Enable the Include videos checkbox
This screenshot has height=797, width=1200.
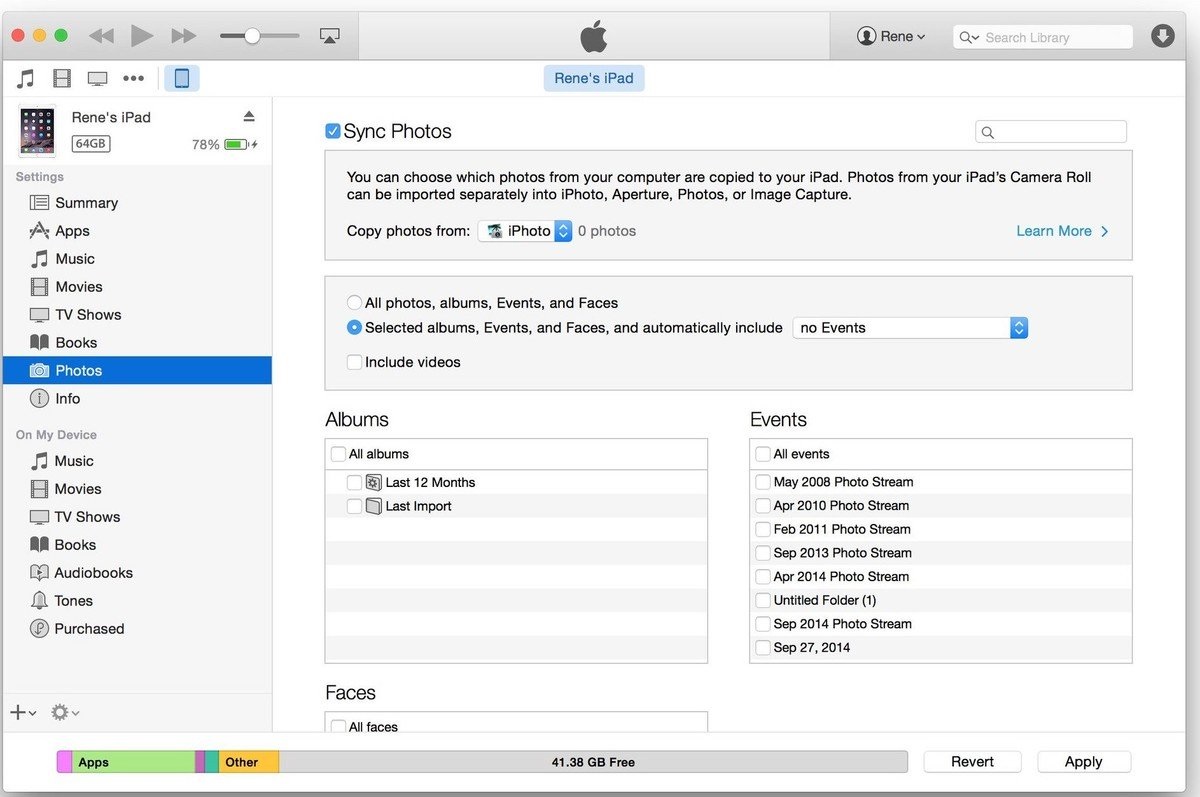pos(354,362)
